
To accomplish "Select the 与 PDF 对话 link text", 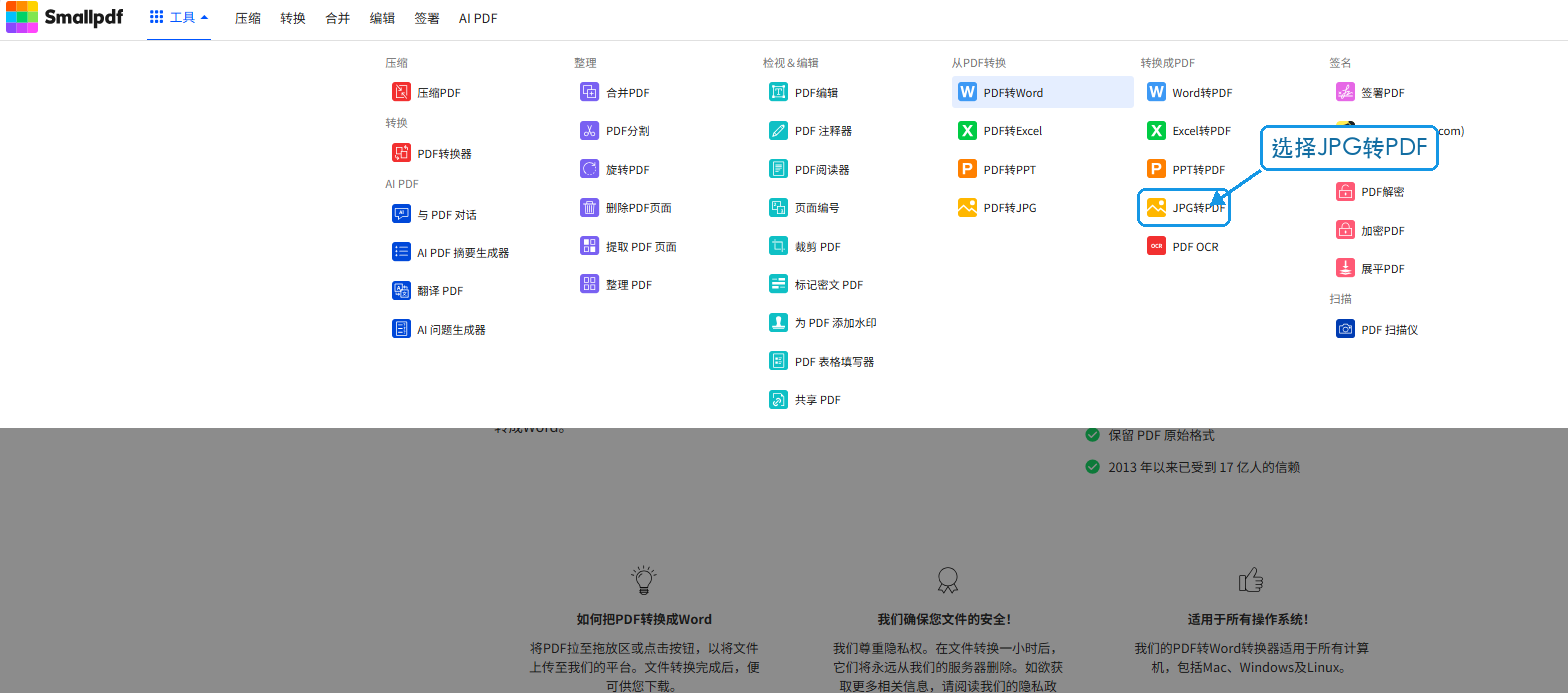I will [447, 215].
